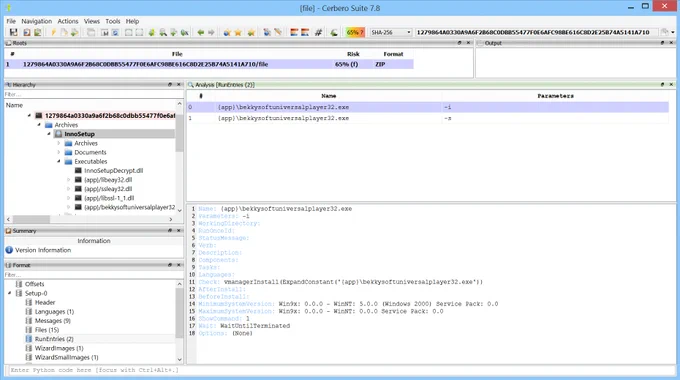Click the star with globe toolbar icon
680x380 pixels.
[x=227, y=33]
